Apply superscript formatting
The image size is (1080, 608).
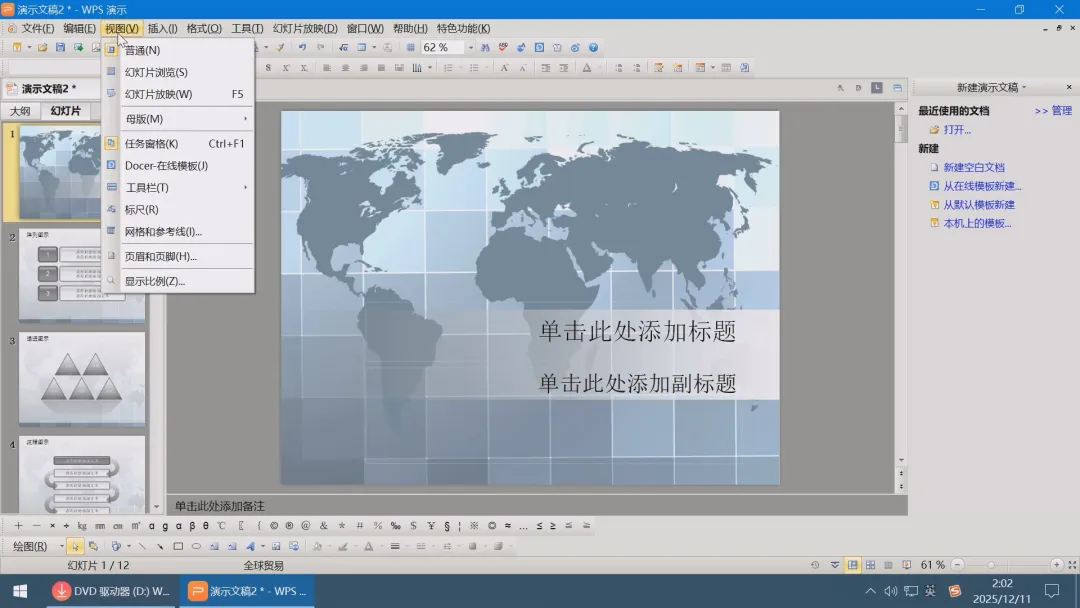(286, 67)
